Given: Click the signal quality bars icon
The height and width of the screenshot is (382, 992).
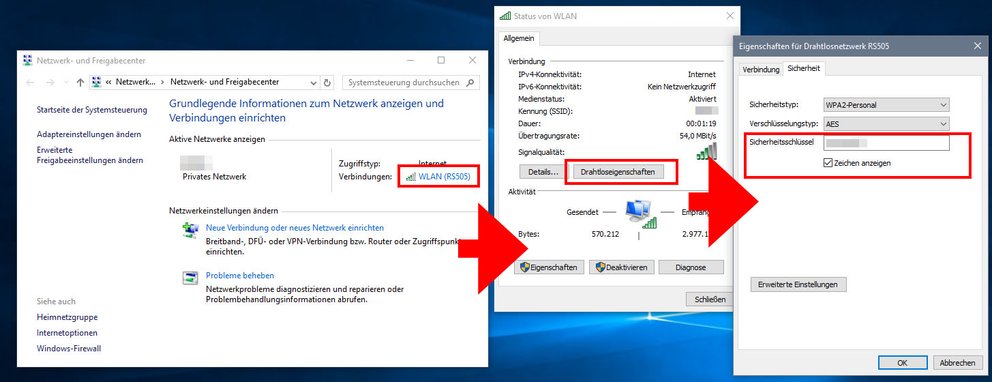Looking at the screenshot, I should [707, 152].
